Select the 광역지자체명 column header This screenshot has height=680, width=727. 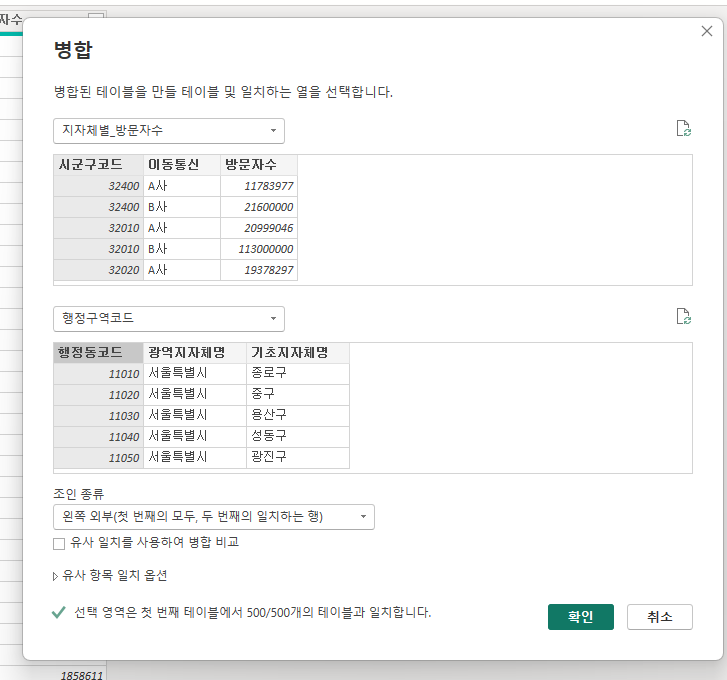pos(195,353)
